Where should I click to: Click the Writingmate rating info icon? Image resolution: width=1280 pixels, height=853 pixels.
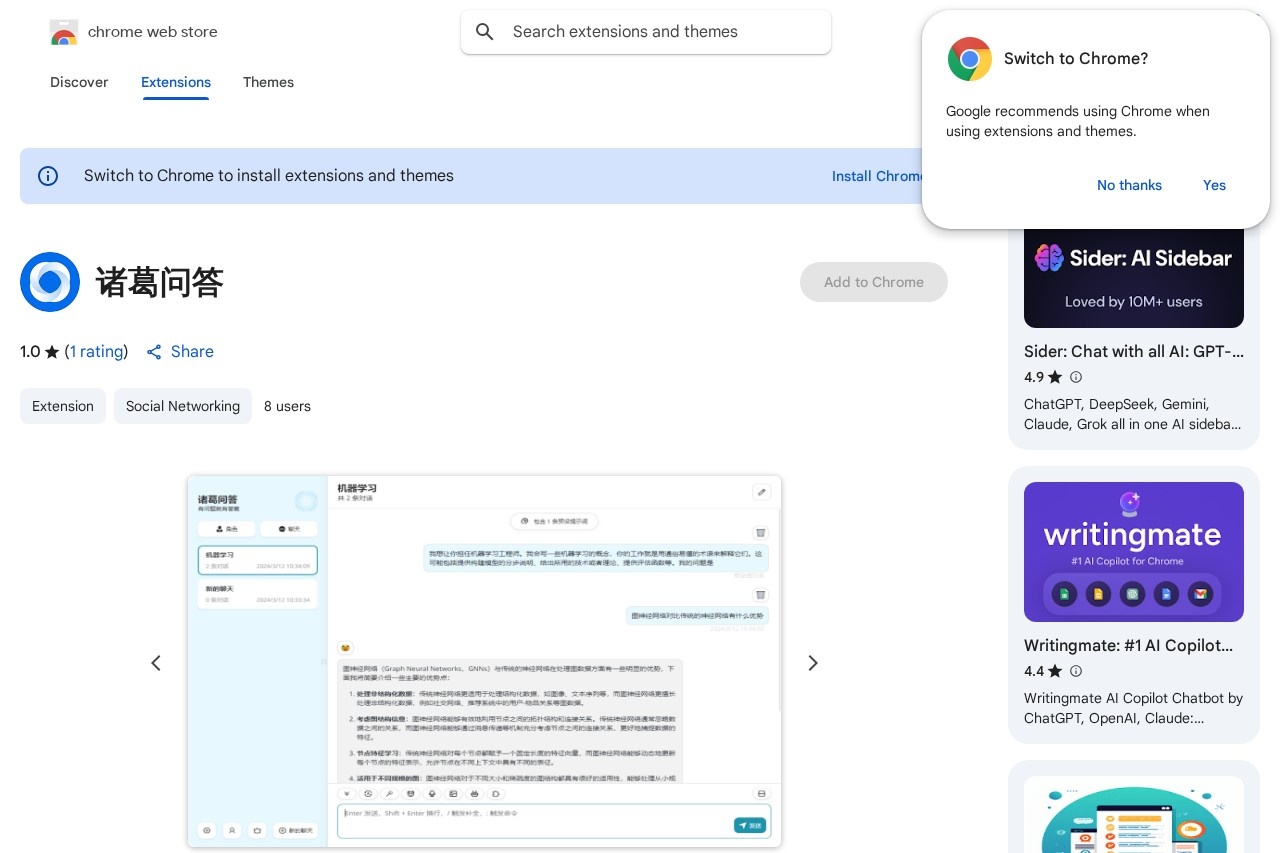(1076, 671)
